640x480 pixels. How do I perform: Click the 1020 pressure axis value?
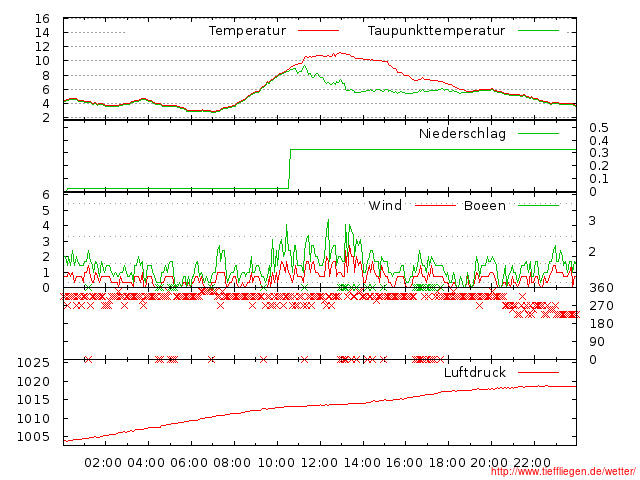(x=33, y=382)
